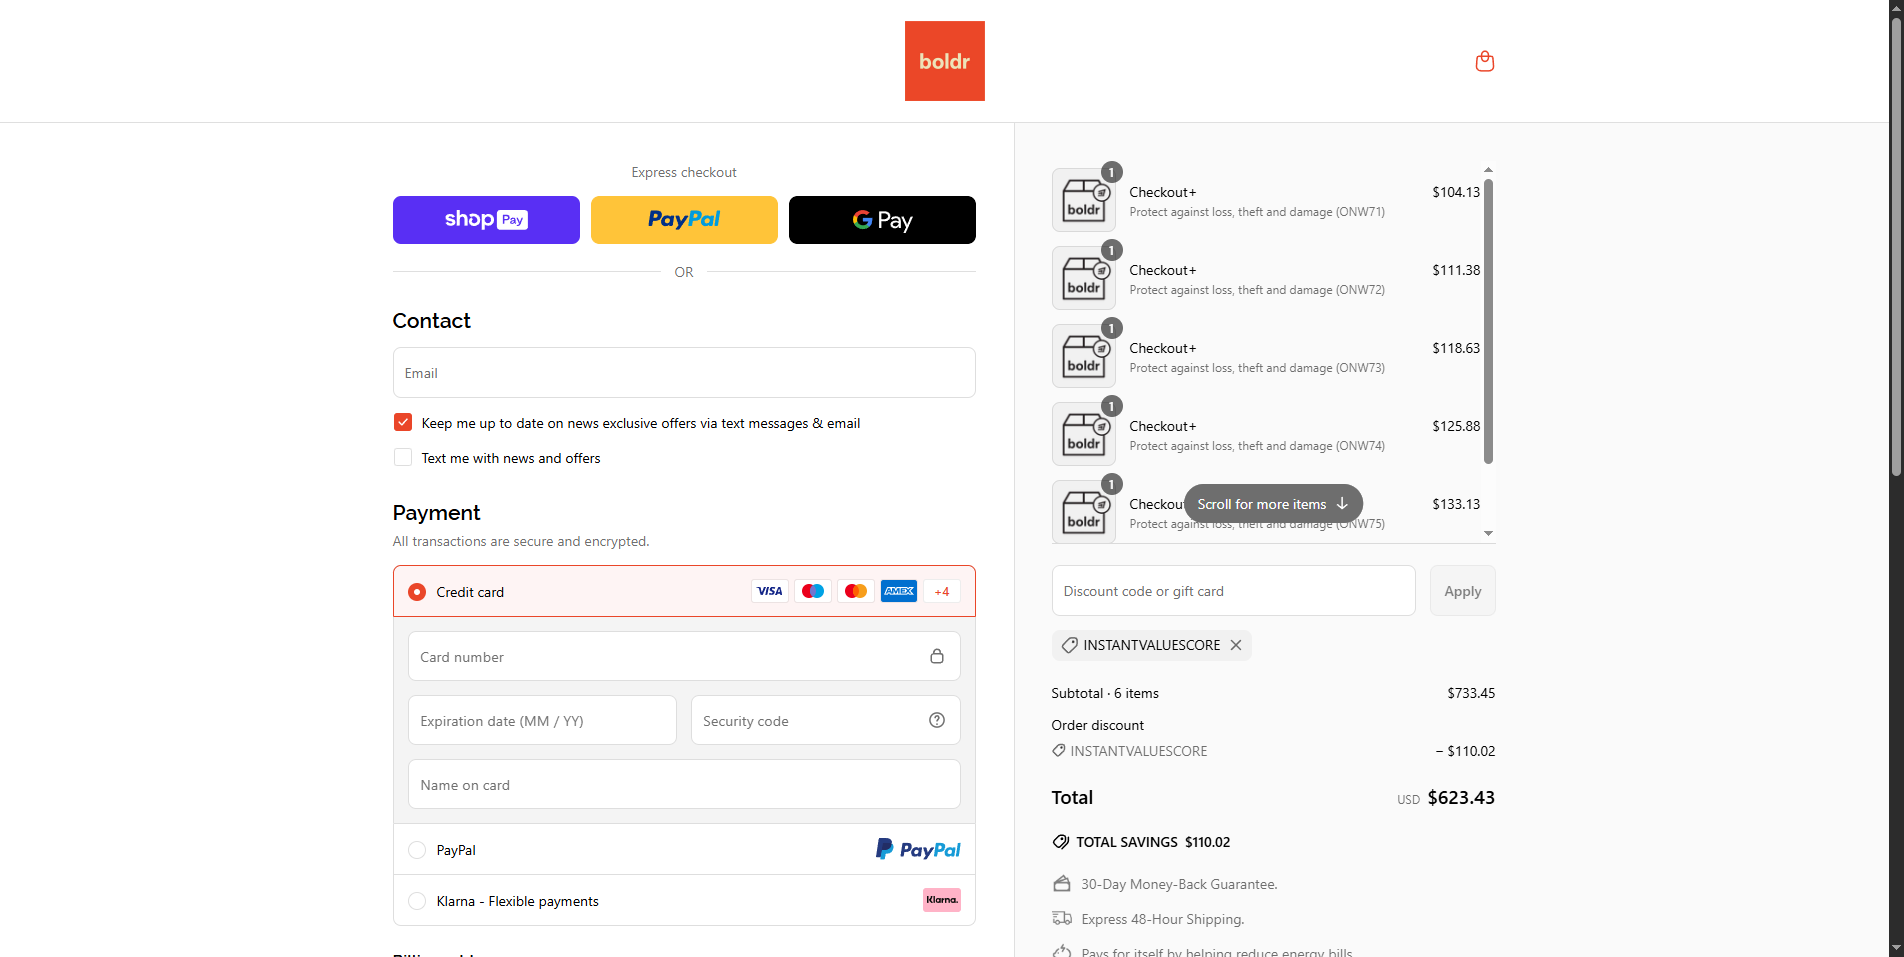Apply the discount code
Image resolution: width=1904 pixels, height=957 pixels.
coord(1462,590)
